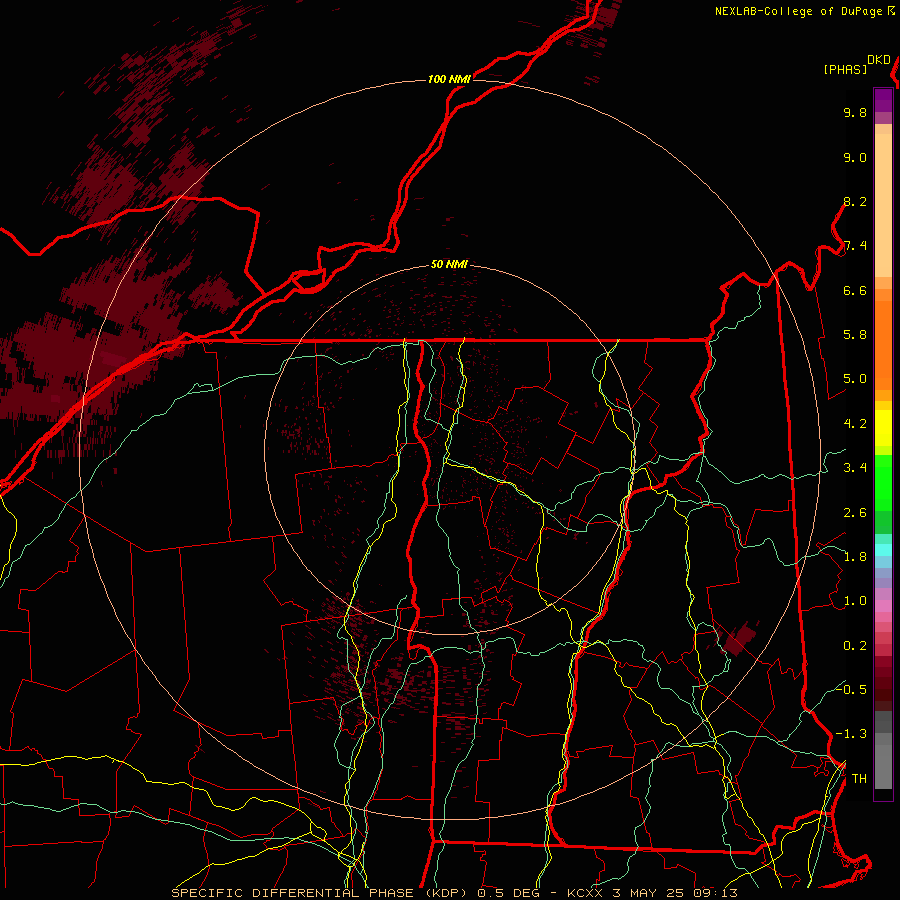
Task: Click the small dark red echo patch in southeast
Action: coord(739,638)
